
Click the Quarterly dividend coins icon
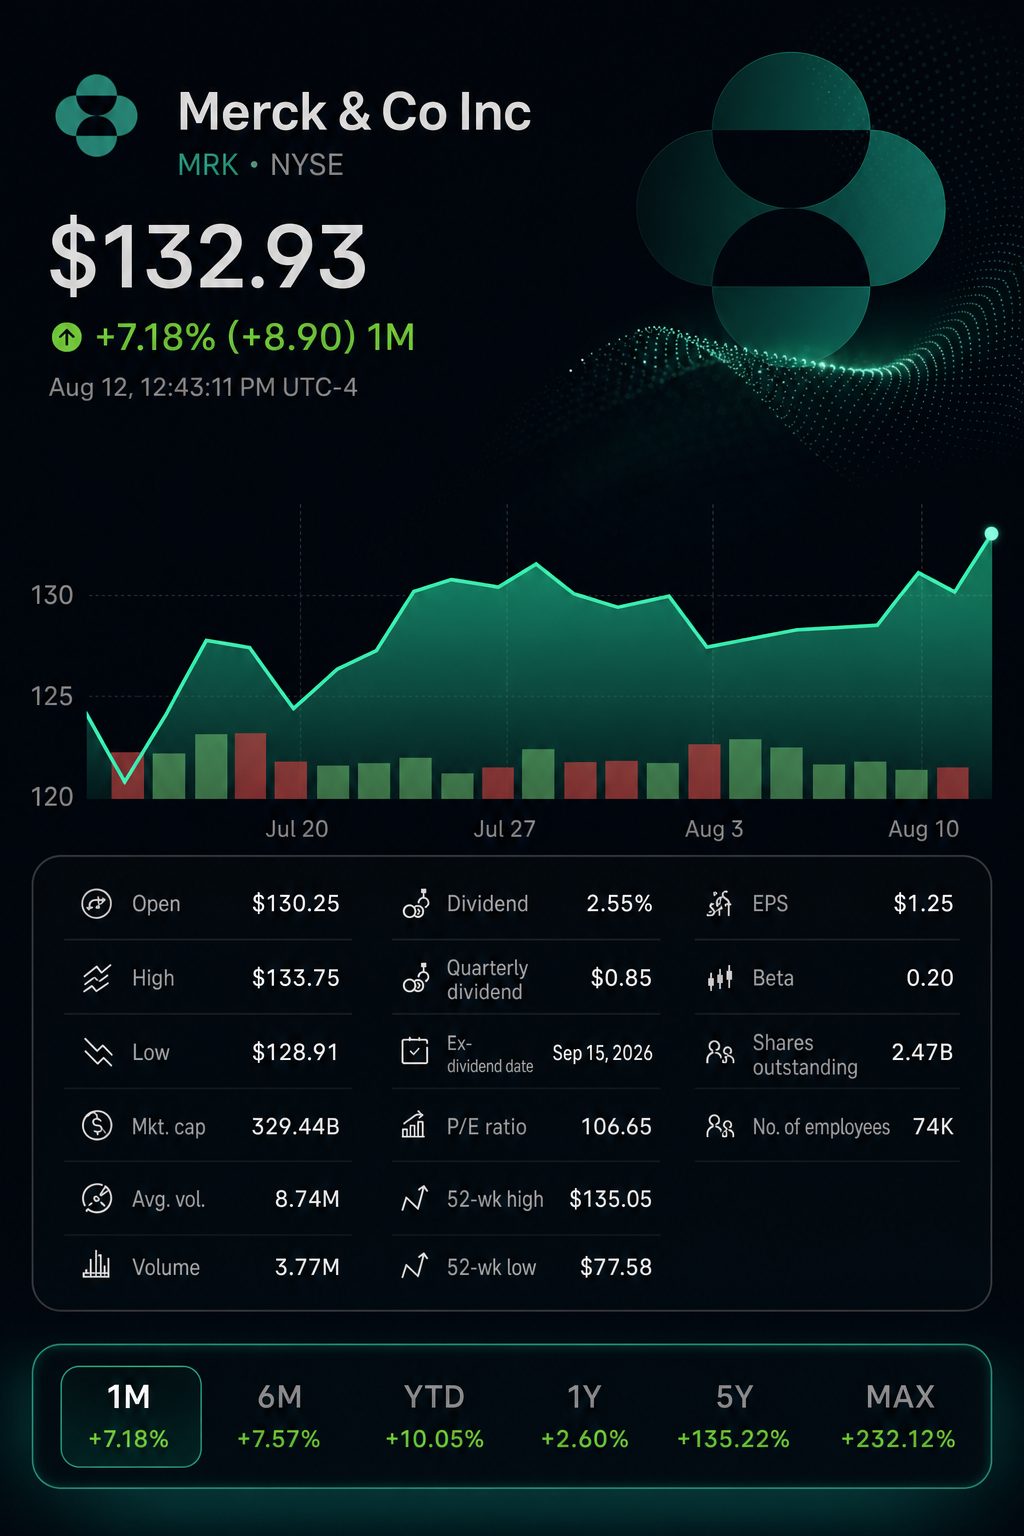[416, 977]
